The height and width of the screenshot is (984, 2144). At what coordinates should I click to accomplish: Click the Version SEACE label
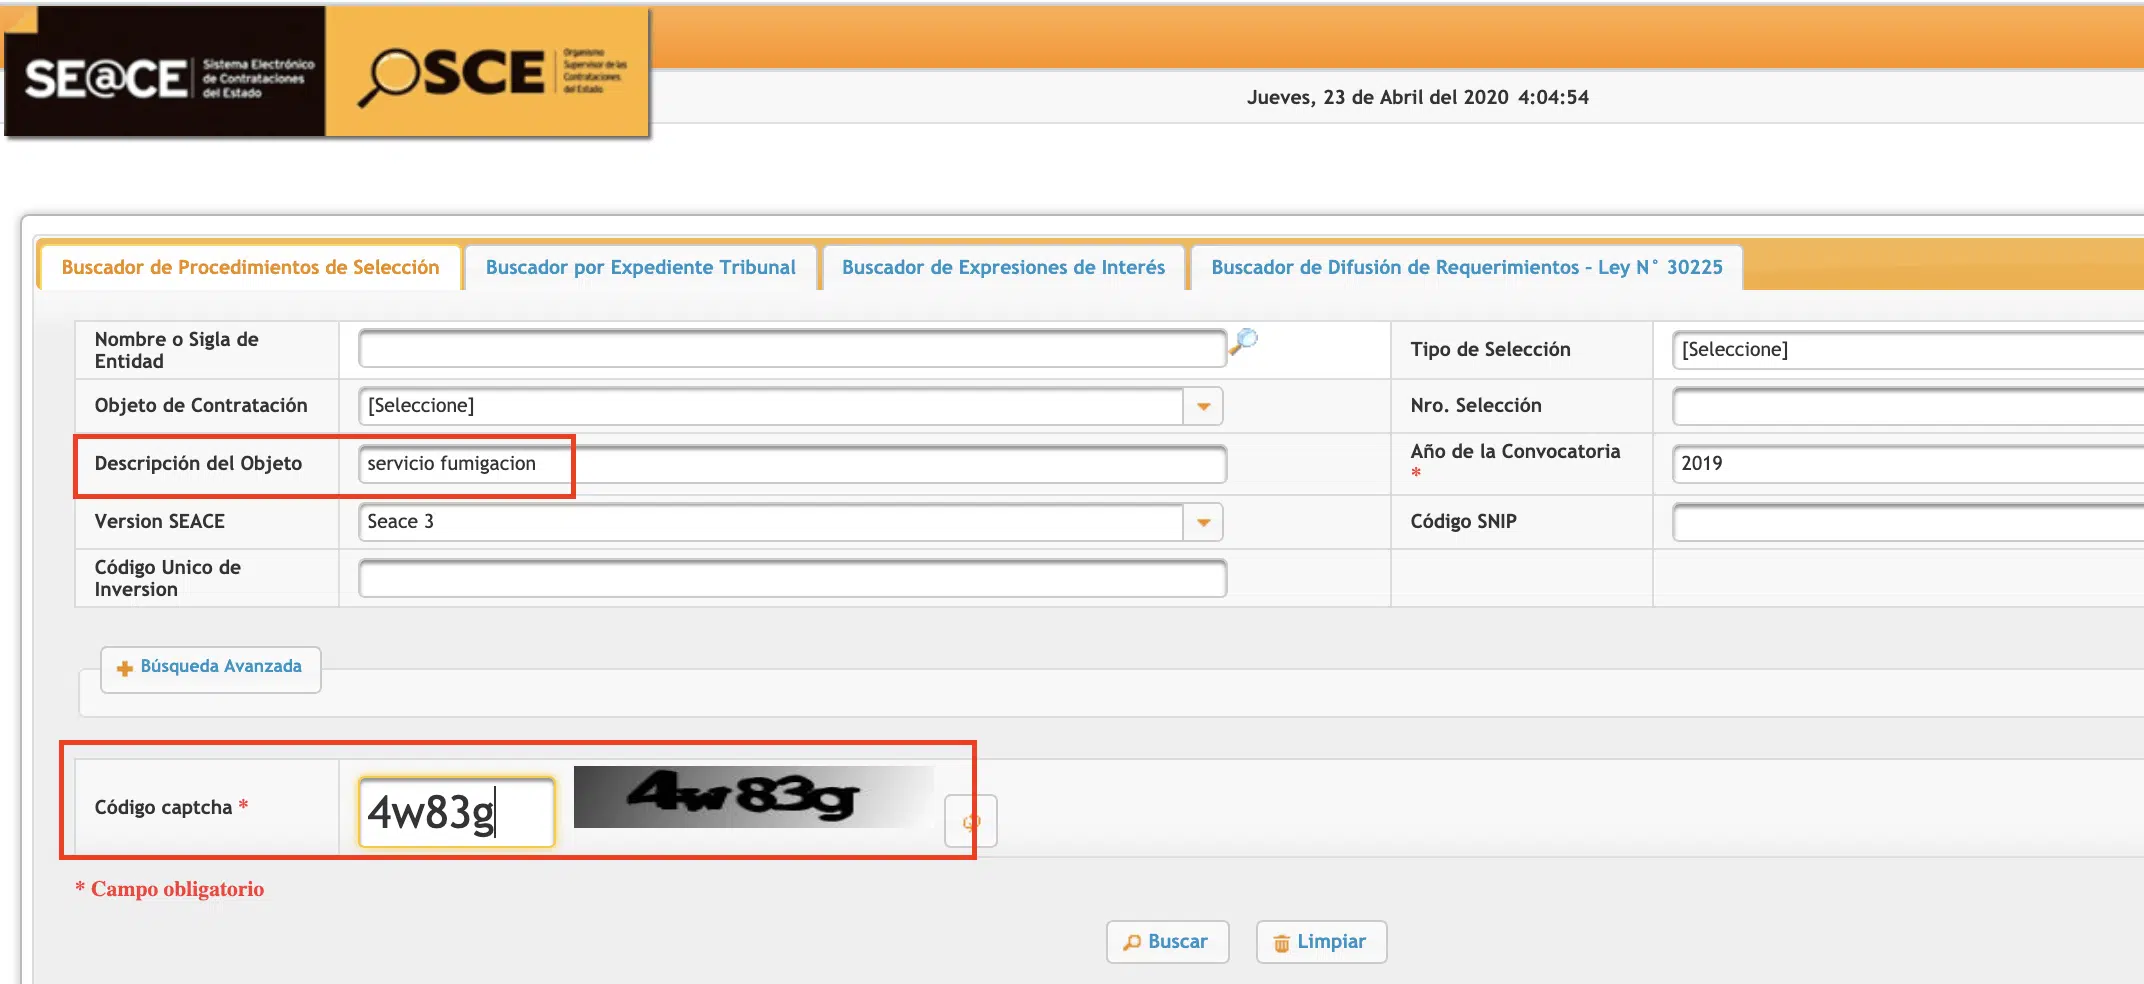[x=160, y=522]
